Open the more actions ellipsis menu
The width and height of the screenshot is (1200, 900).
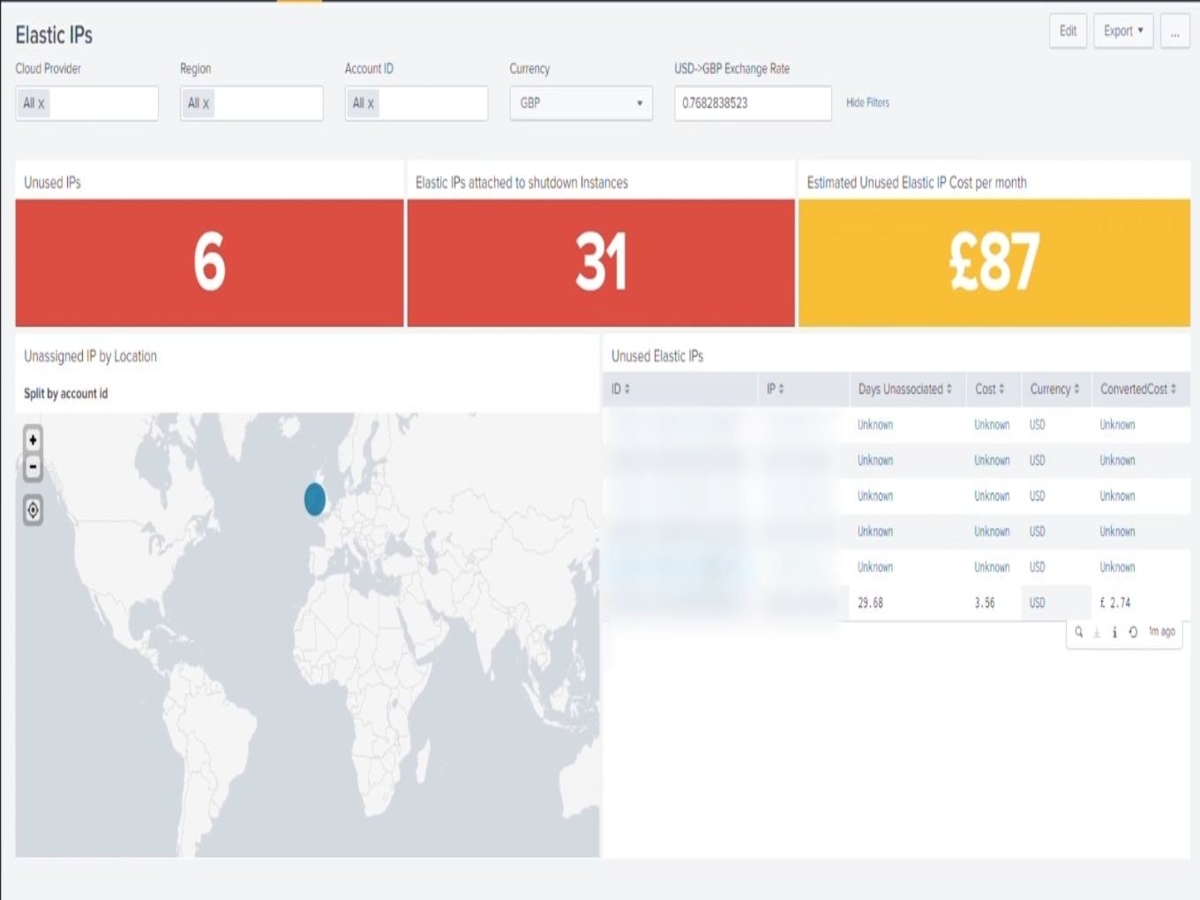1175,31
